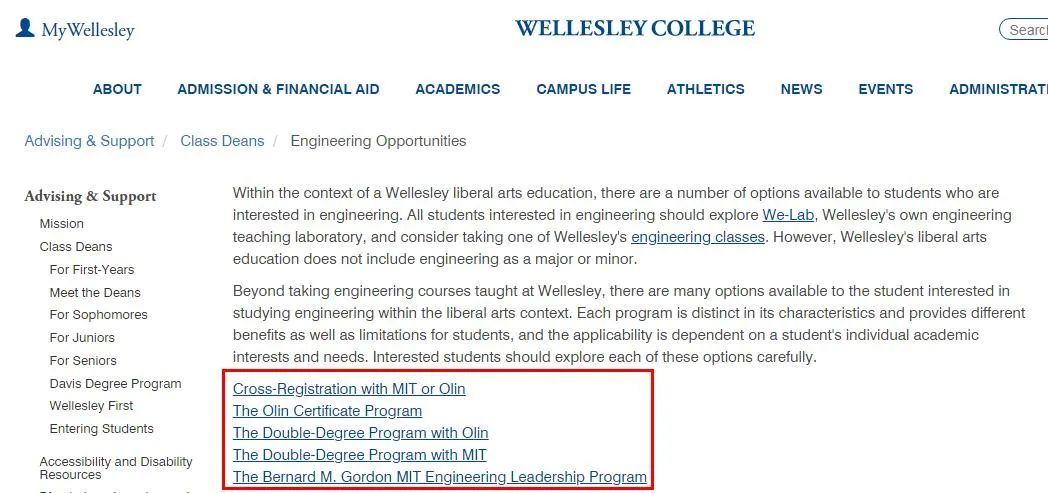Open Cross-Registration with MIT or Olin
This screenshot has width=1048, height=493.
349,389
